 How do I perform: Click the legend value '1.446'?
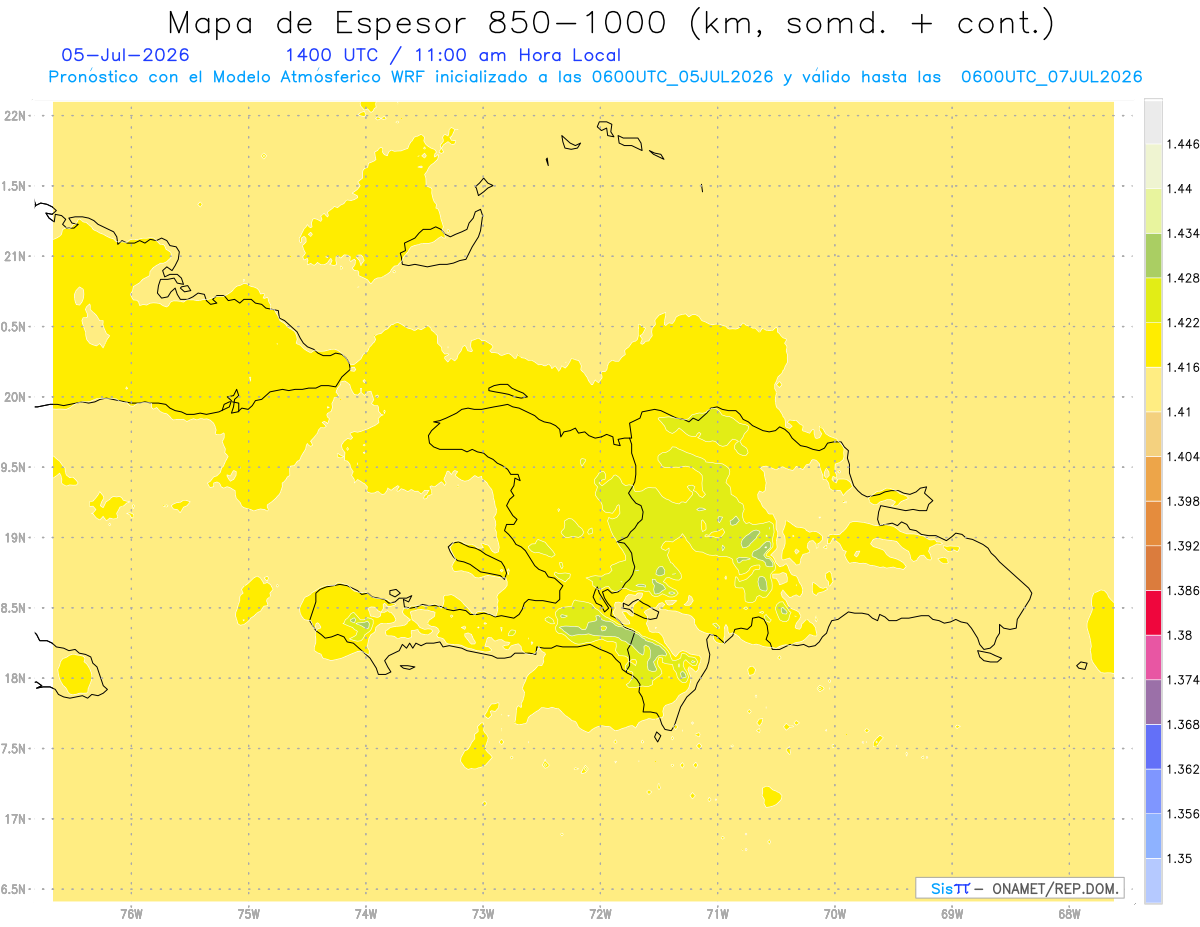1182,144
